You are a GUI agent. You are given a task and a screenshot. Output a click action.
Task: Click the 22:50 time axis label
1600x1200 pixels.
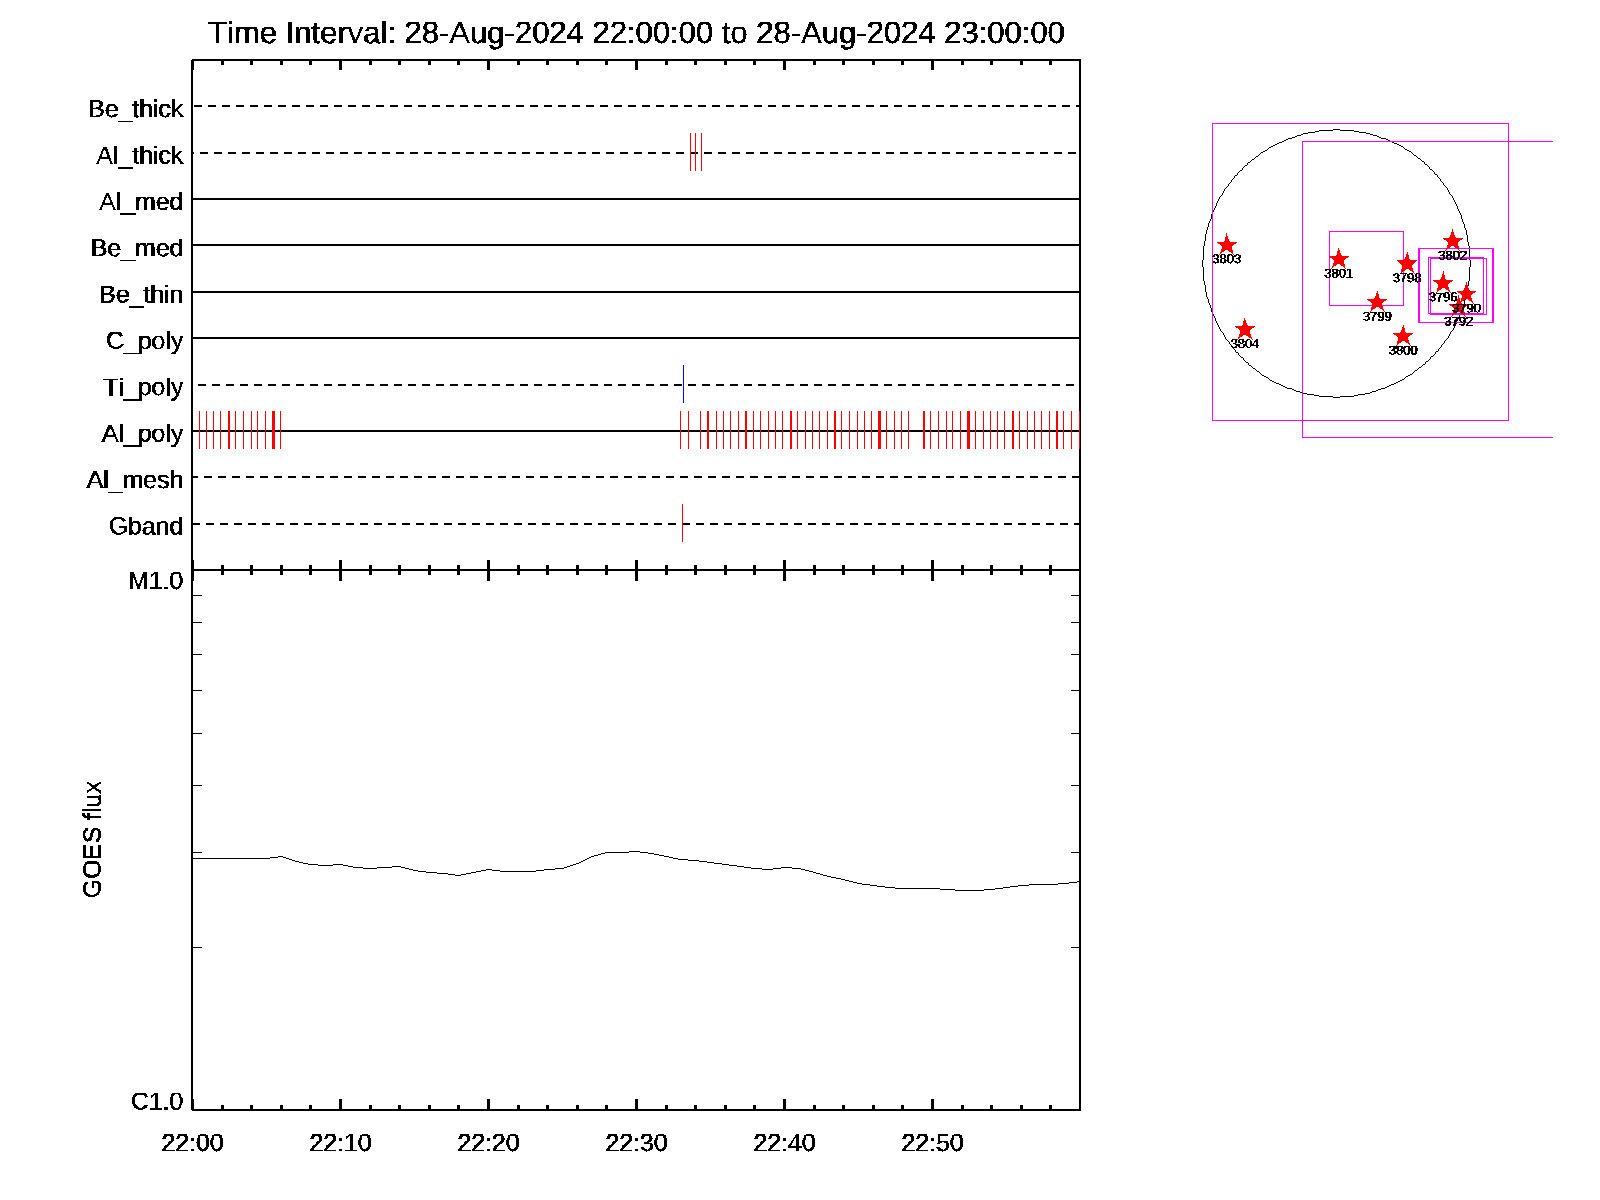(932, 1143)
